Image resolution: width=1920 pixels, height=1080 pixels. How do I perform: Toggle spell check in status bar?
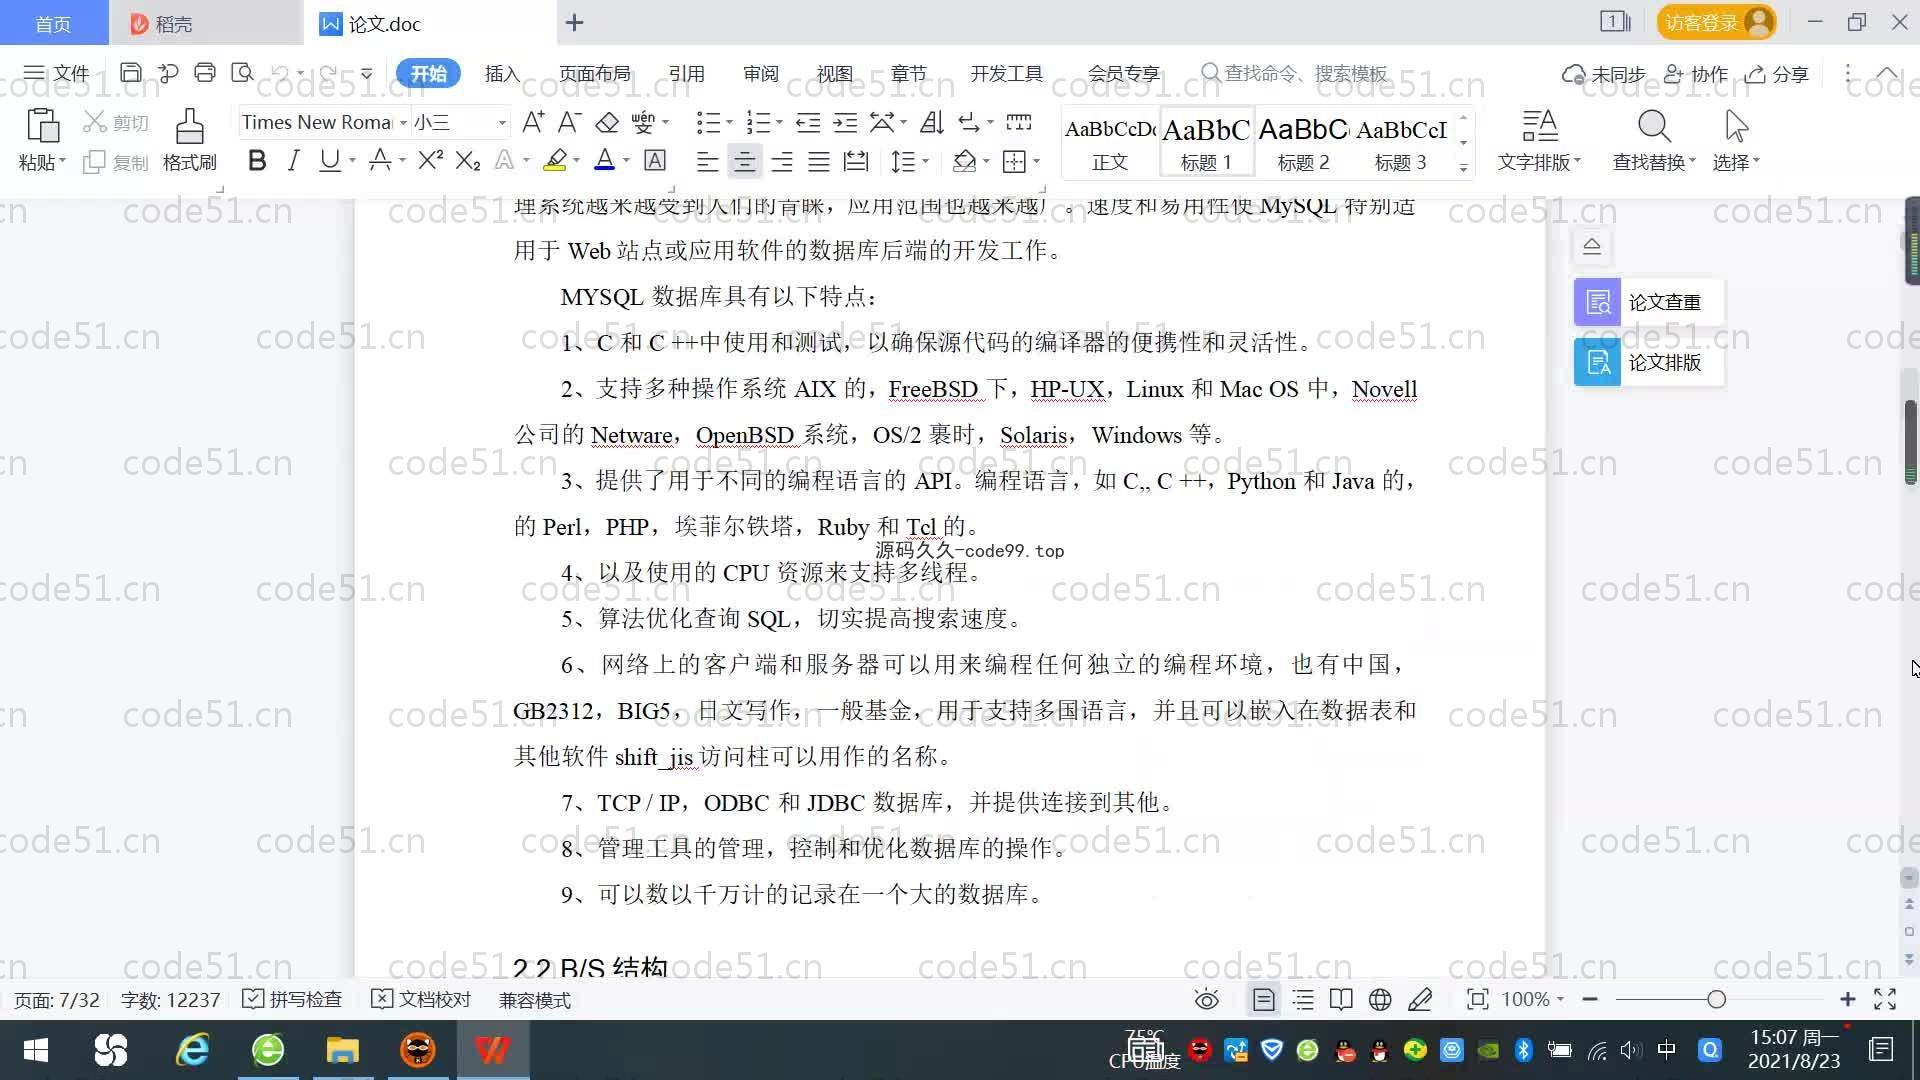pyautogui.click(x=293, y=999)
